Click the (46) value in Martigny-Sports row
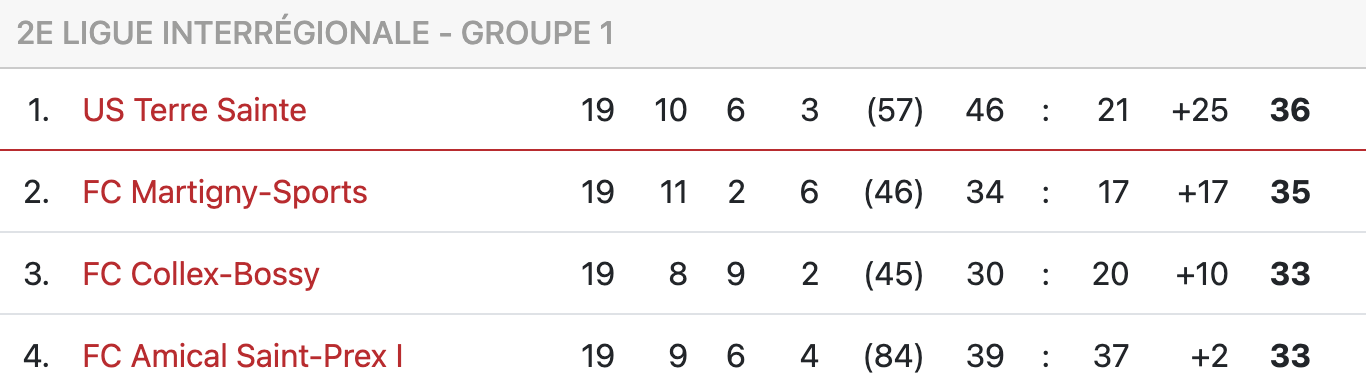 (894, 191)
